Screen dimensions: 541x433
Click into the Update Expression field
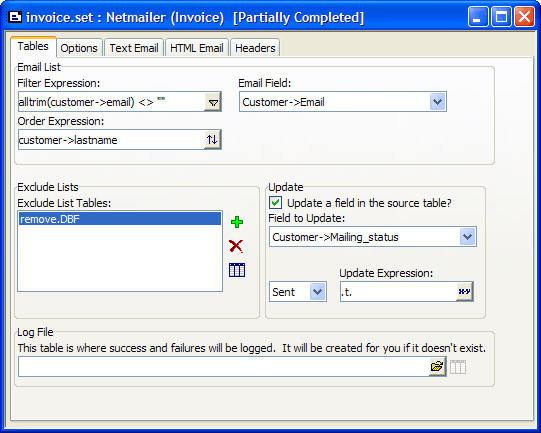pyautogui.click(x=398, y=292)
